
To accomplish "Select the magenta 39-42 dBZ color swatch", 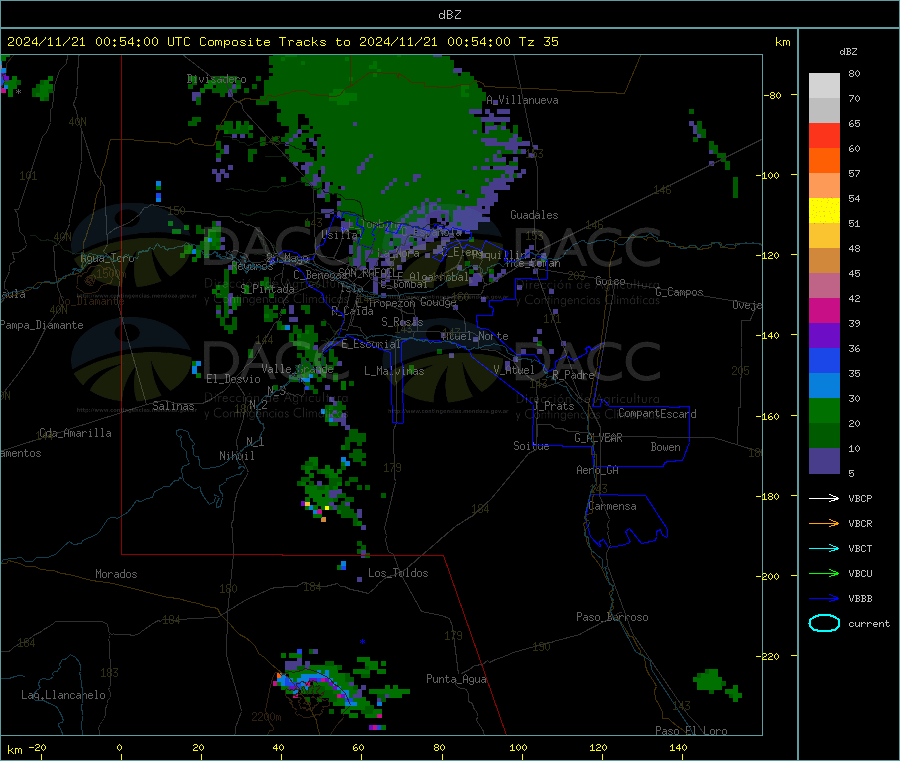I will pos(824,310).
